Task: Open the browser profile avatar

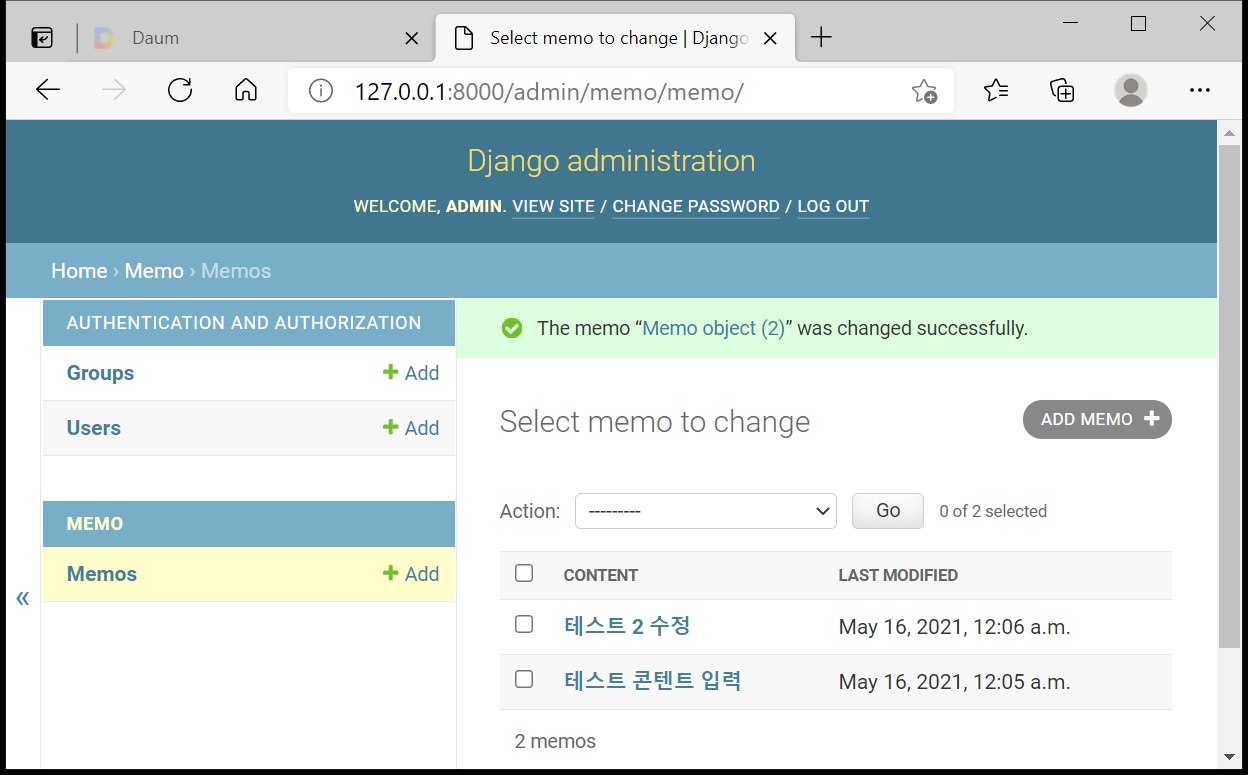Action: coord(1131,91)
